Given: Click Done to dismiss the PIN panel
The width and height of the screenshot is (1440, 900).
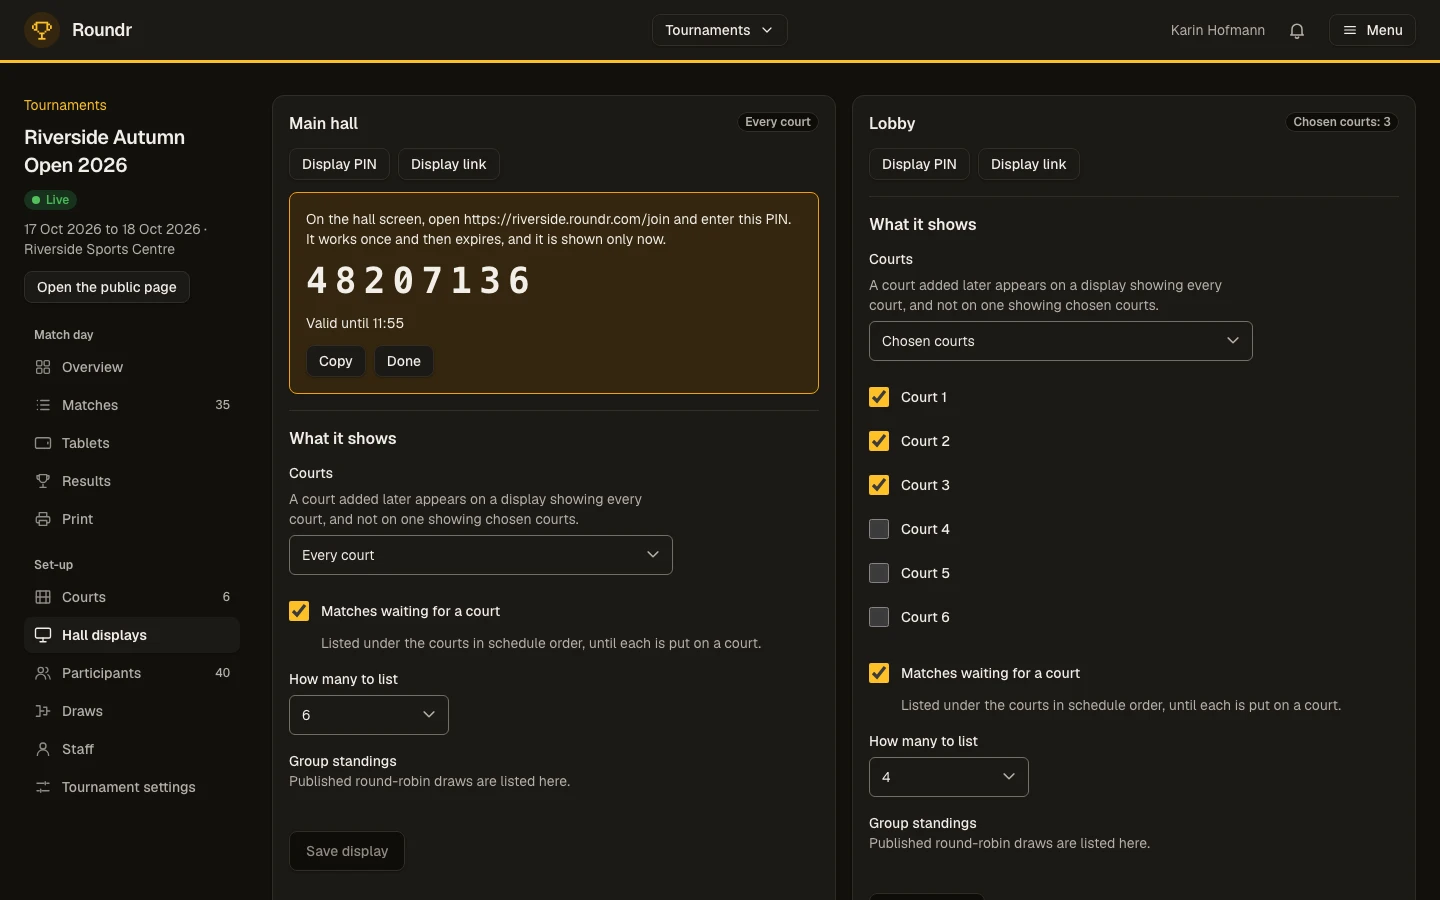Looking at the screenshot, I should tap(404, 361).
